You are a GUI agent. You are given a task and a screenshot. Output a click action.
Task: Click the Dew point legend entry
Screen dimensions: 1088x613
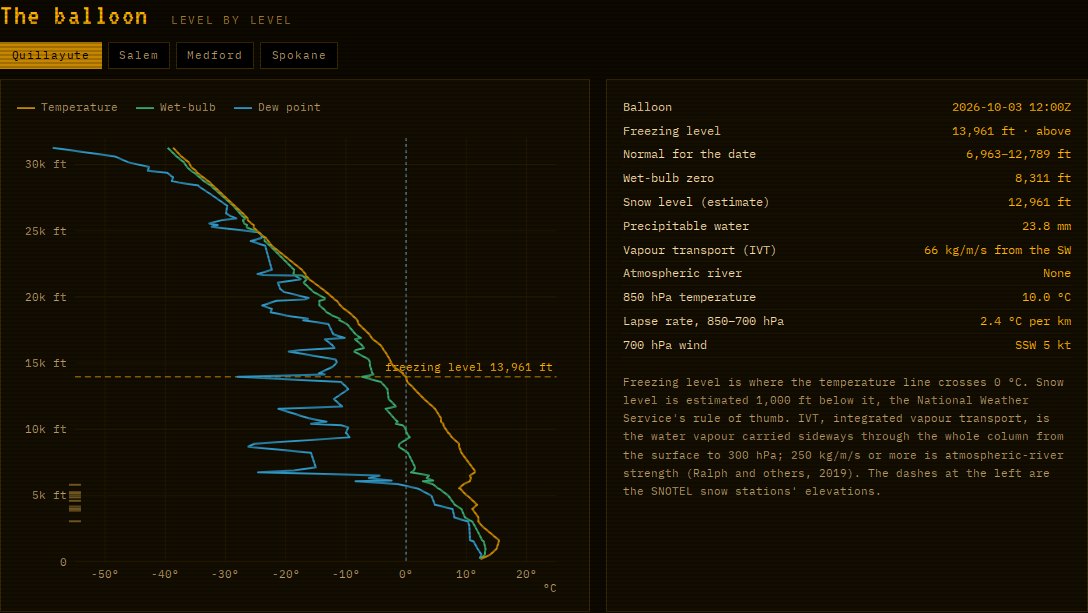[x=278, y=108]
